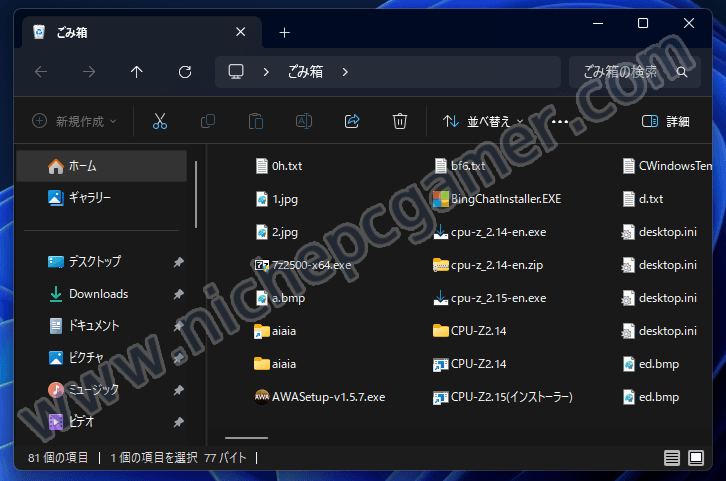The height and width of the screenshot is (481, 726).
Task: Select the 2.jpg file
Action: [x=276, y=232]
